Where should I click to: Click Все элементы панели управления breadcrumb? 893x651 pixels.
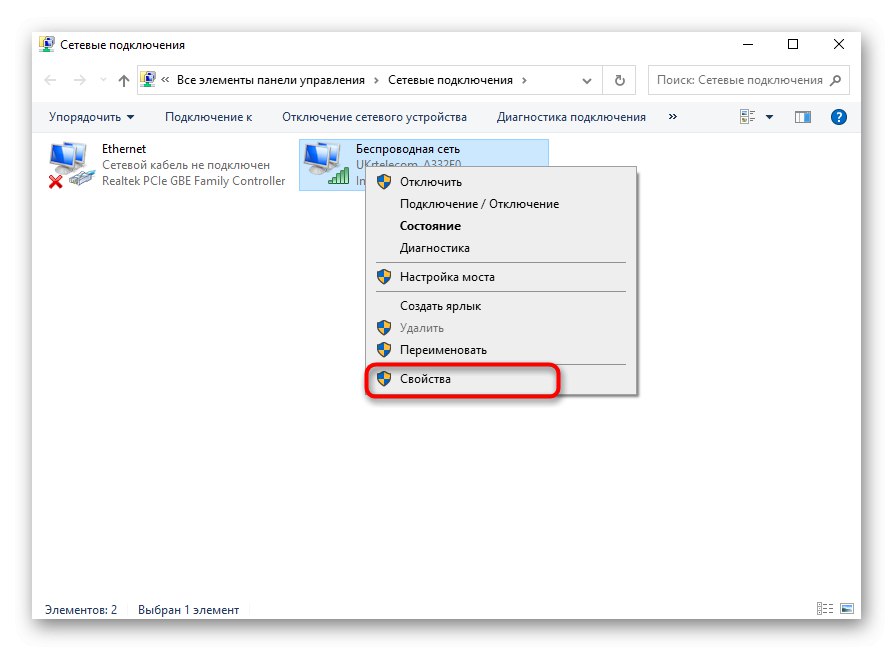271,80
